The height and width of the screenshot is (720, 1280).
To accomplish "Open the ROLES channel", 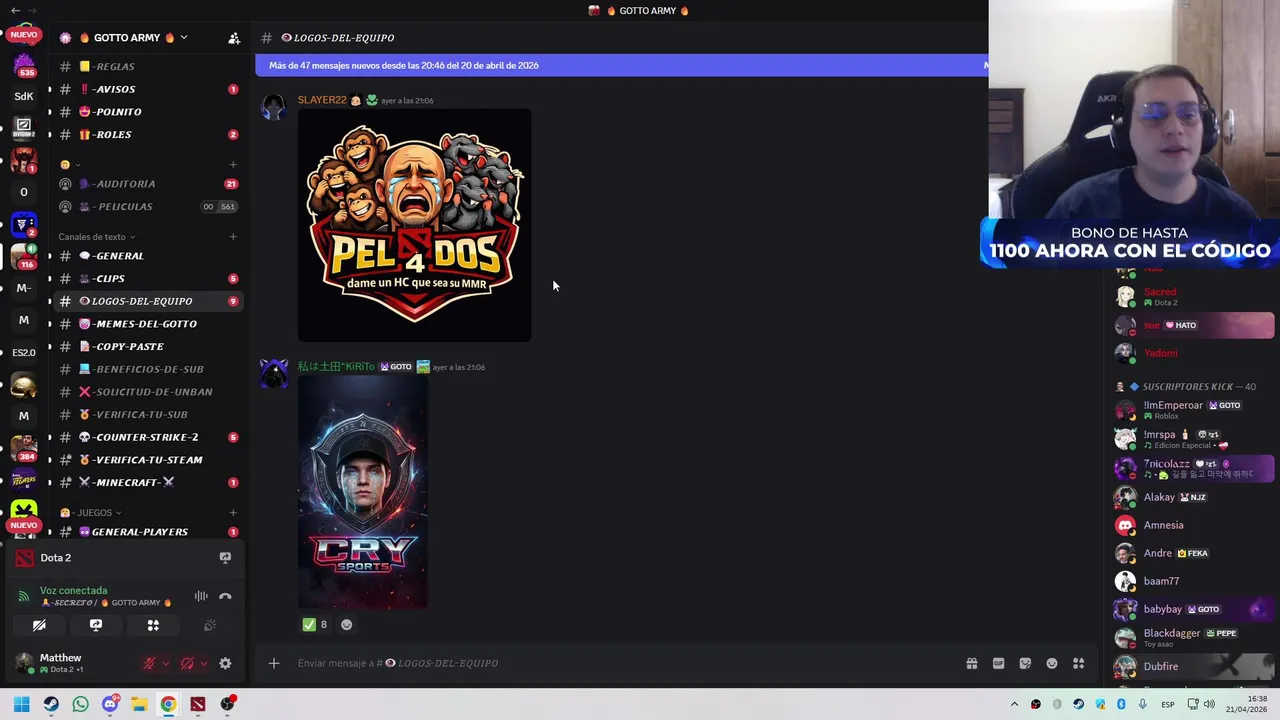I will [x=148, y=134].
